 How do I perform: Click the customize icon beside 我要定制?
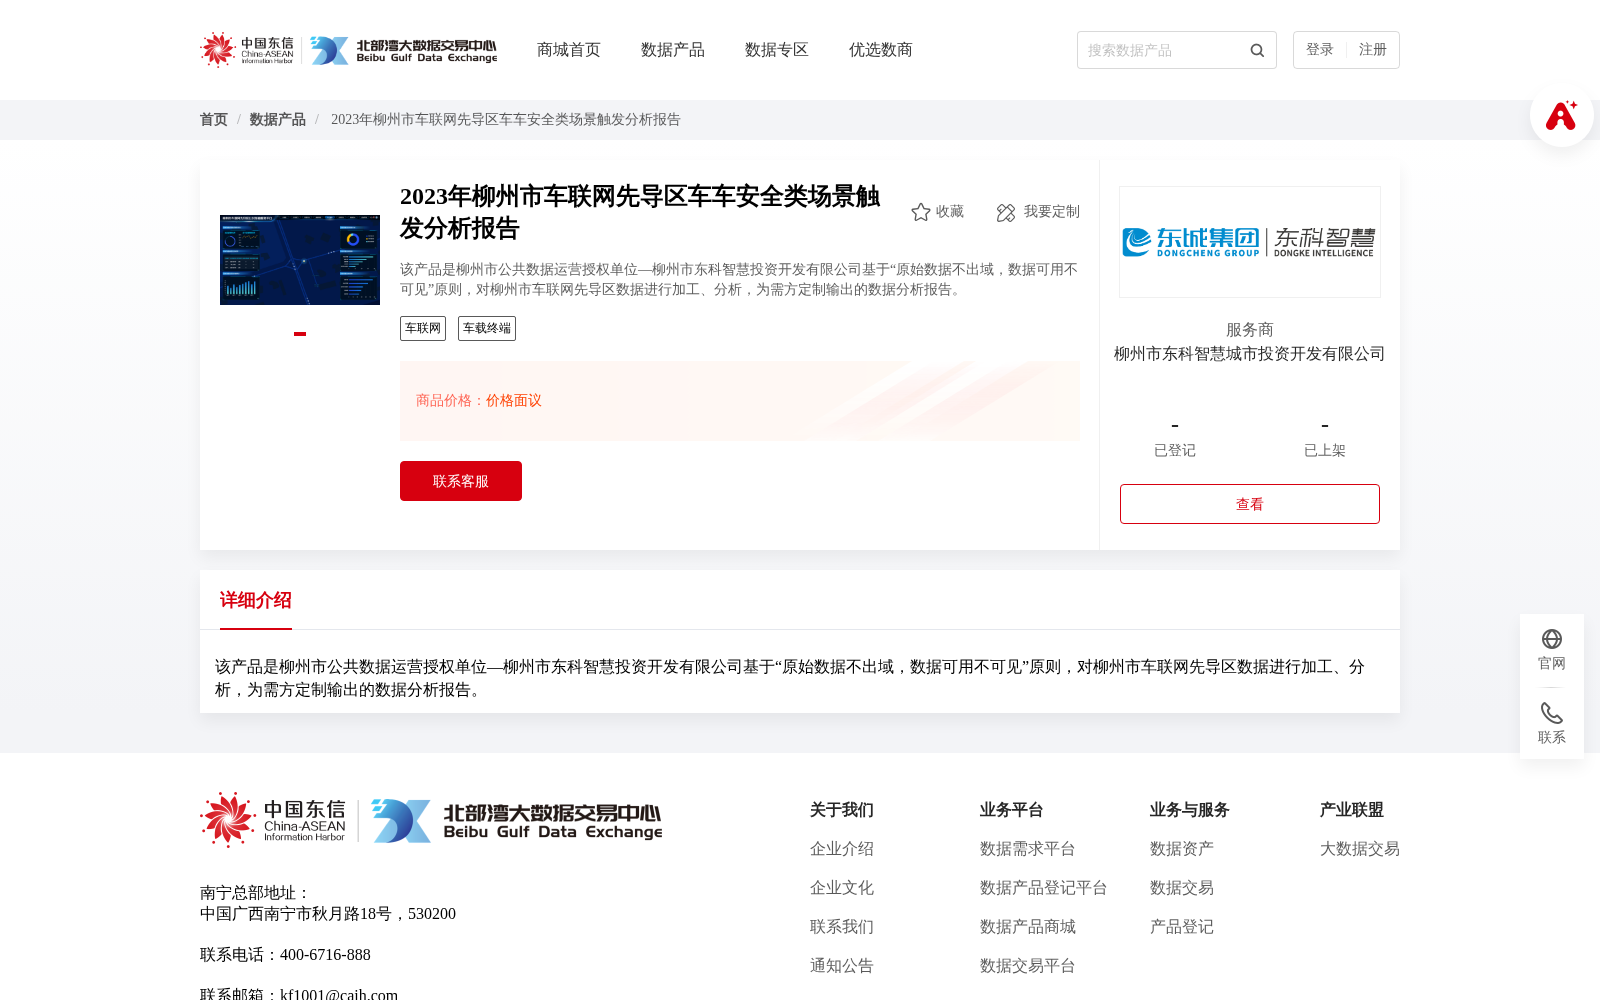click(1006, 212)
